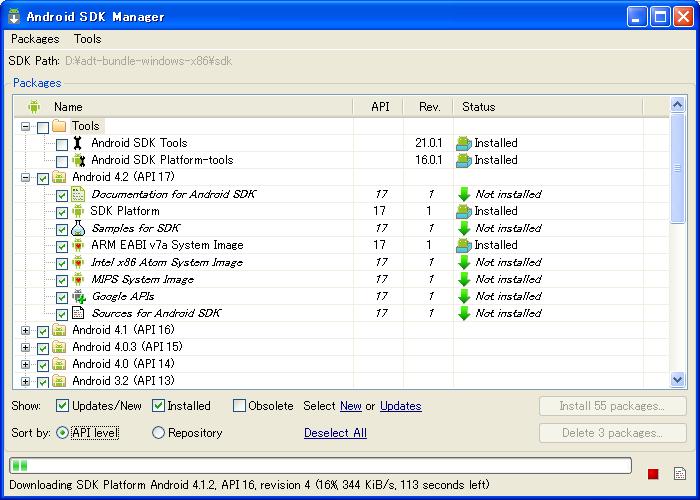Click the download progress bar
Image resolution: width=700 pixels, height=500 pixels.
[x=321, y=466]
